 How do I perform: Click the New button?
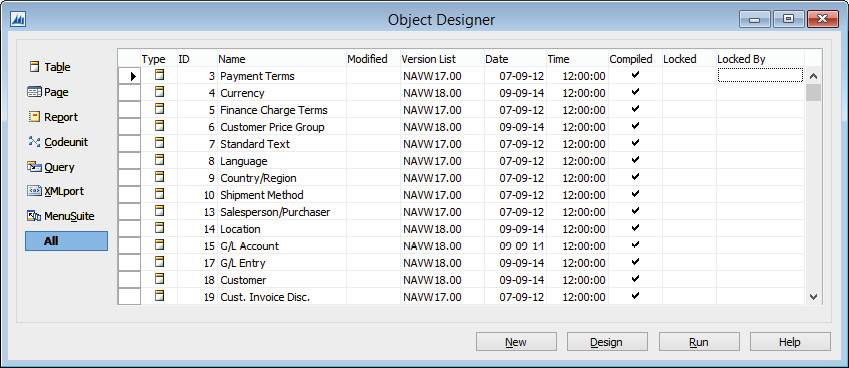coord(516,342)
